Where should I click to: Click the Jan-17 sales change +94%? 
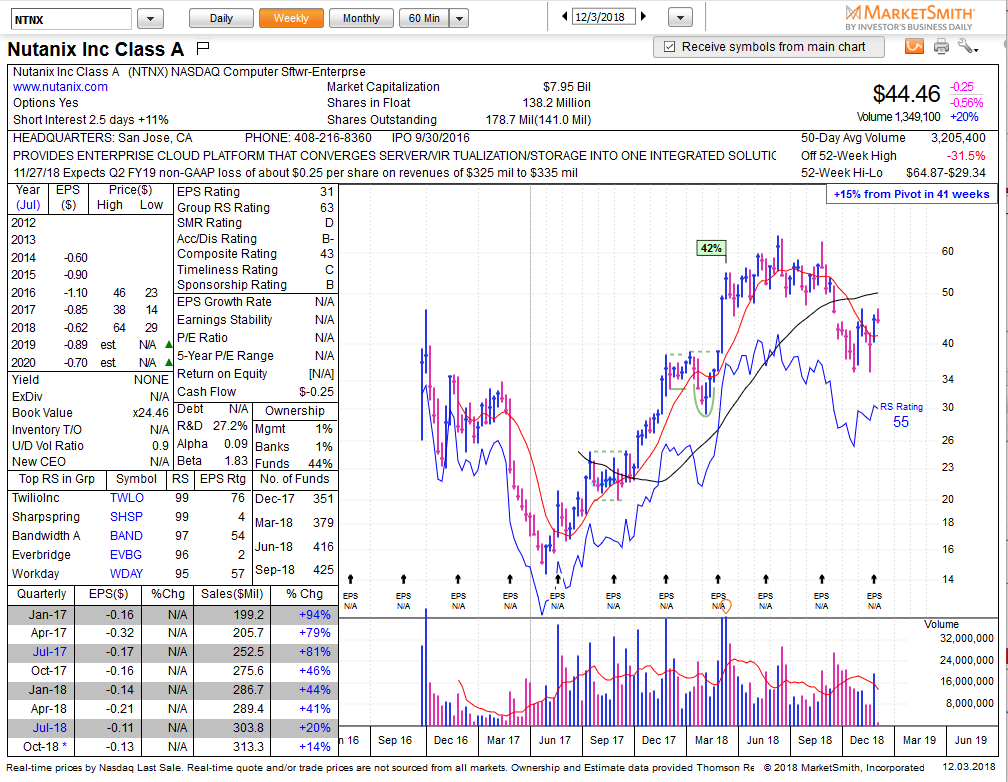click(x=315, y=615)
